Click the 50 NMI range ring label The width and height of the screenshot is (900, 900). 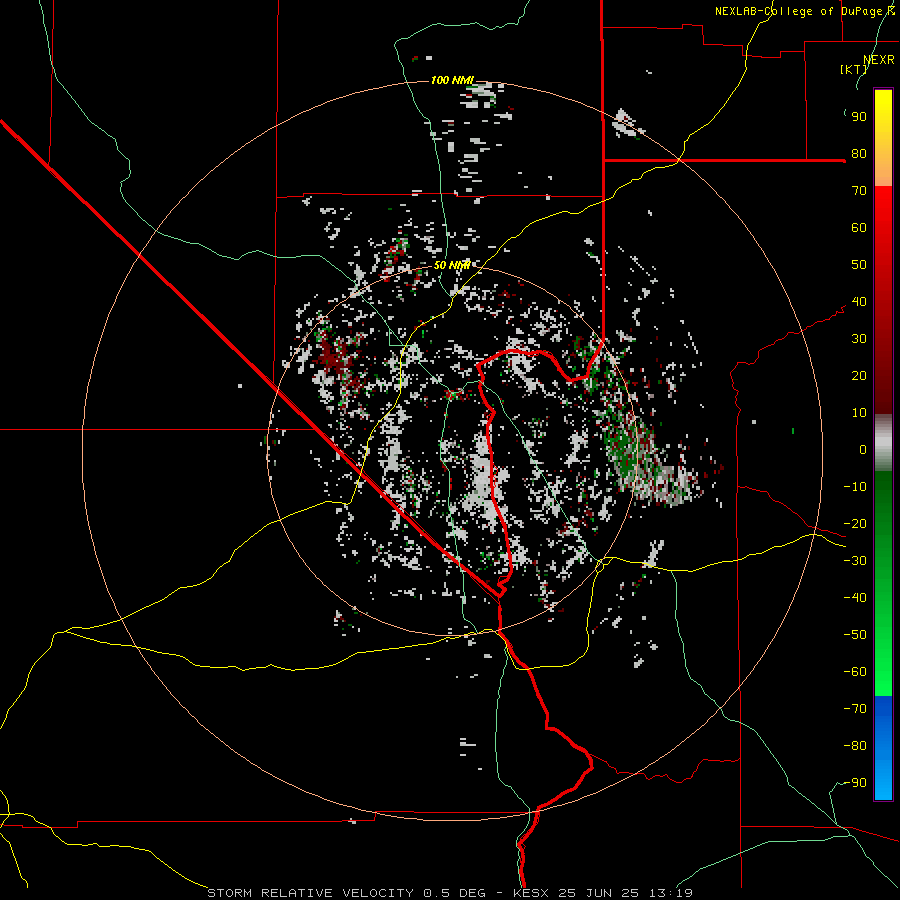point(452,265)
